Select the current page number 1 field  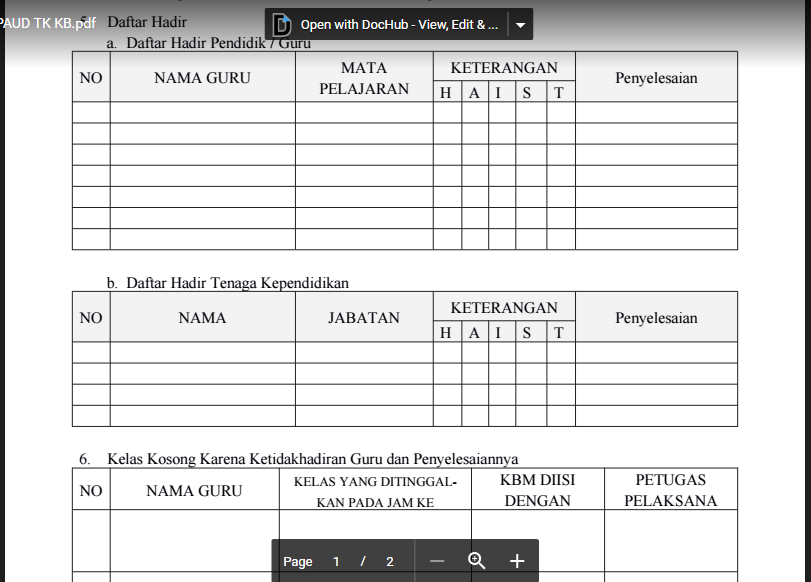point(336,562)
